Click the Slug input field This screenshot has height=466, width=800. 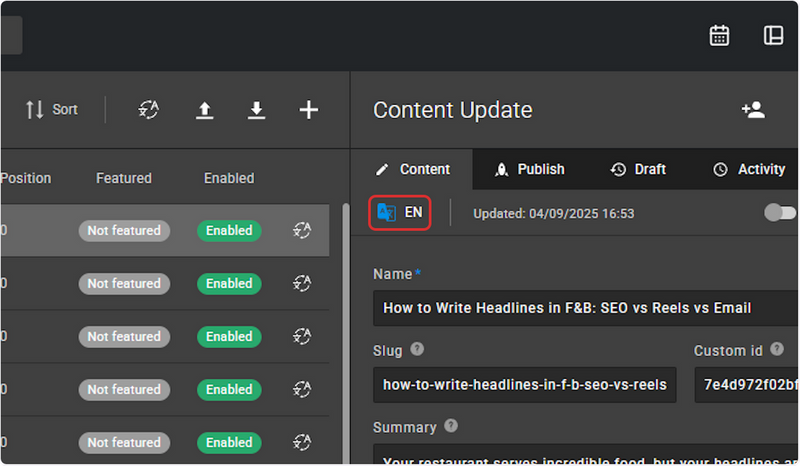click(x=524, y=385)
